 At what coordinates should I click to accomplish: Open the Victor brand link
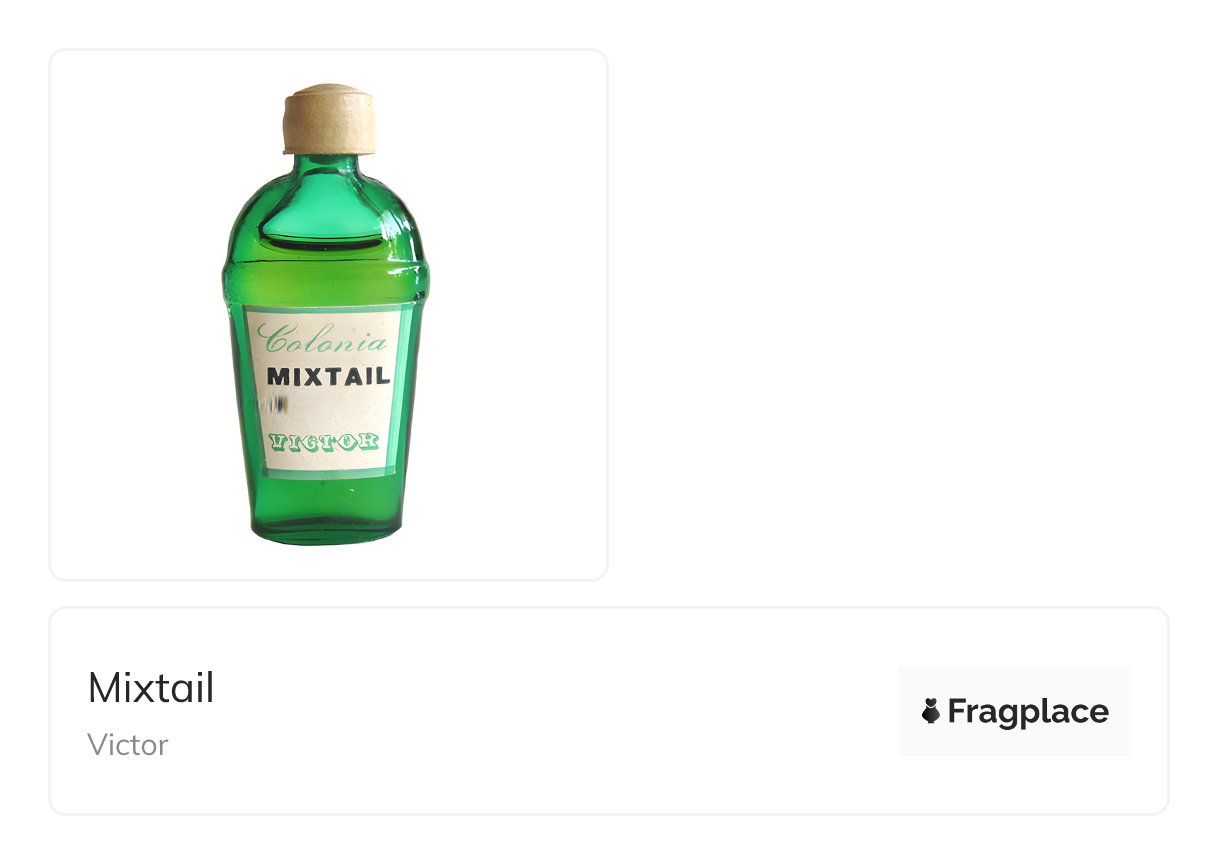point(127,745)
